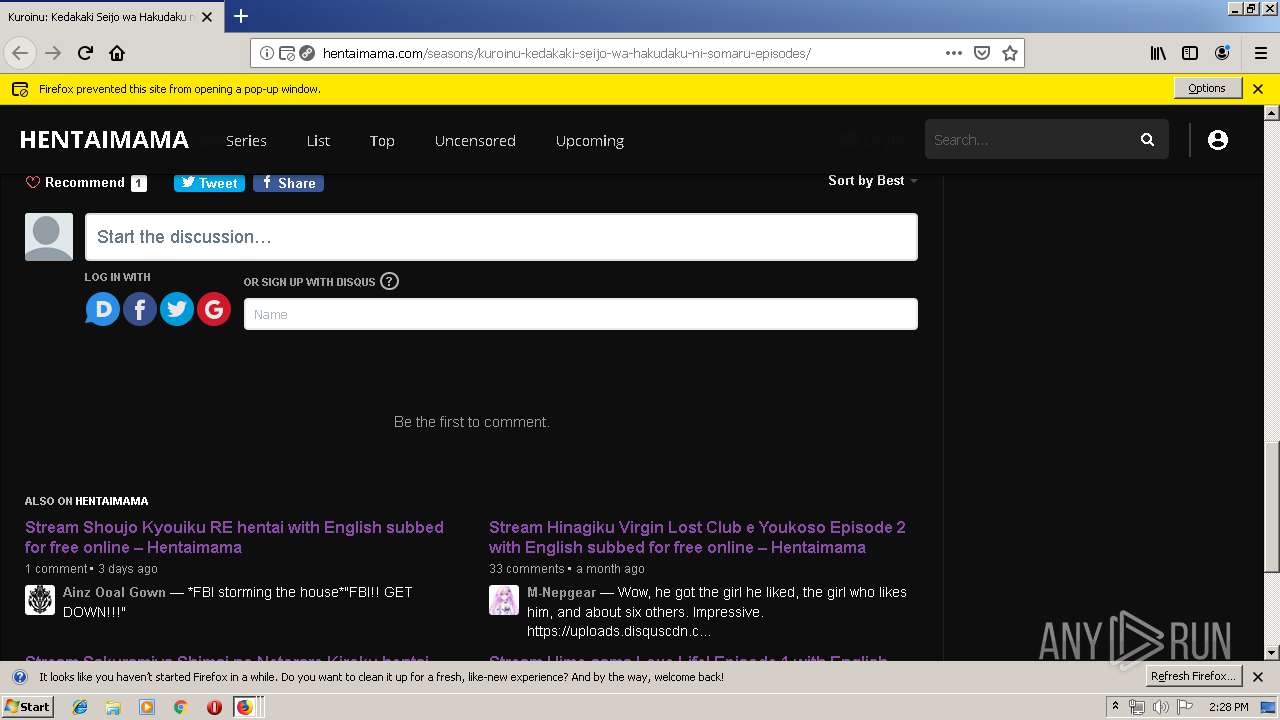Open Ainz Ooal Gown's profile name link

tap(114, 592)
